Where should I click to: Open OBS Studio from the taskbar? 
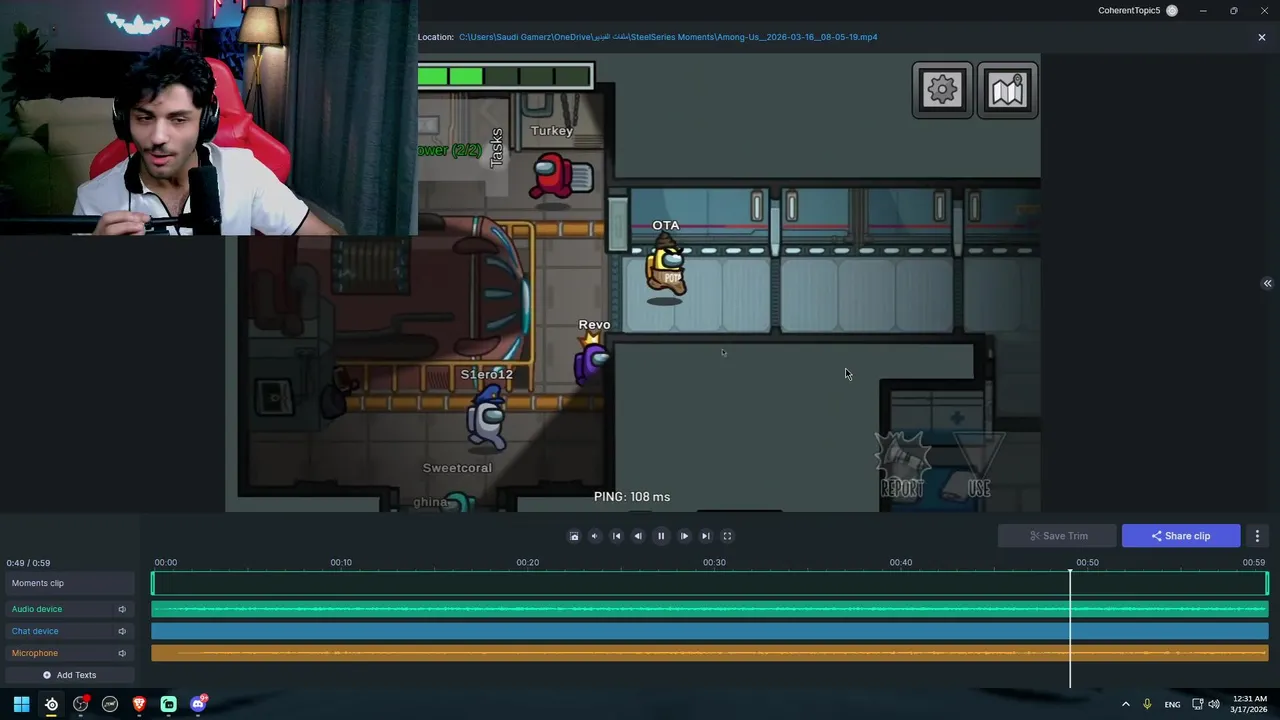pyautogui.click(x=81, y=704)
